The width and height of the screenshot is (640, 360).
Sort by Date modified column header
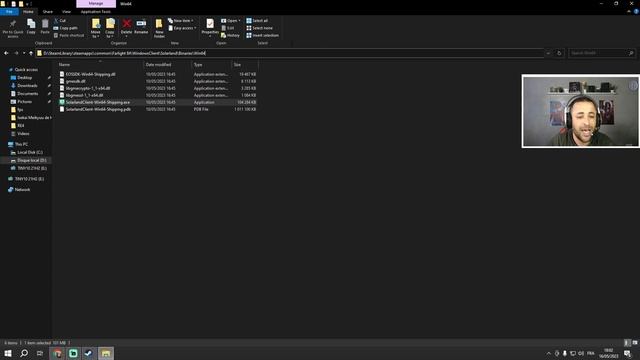point(167,64)
